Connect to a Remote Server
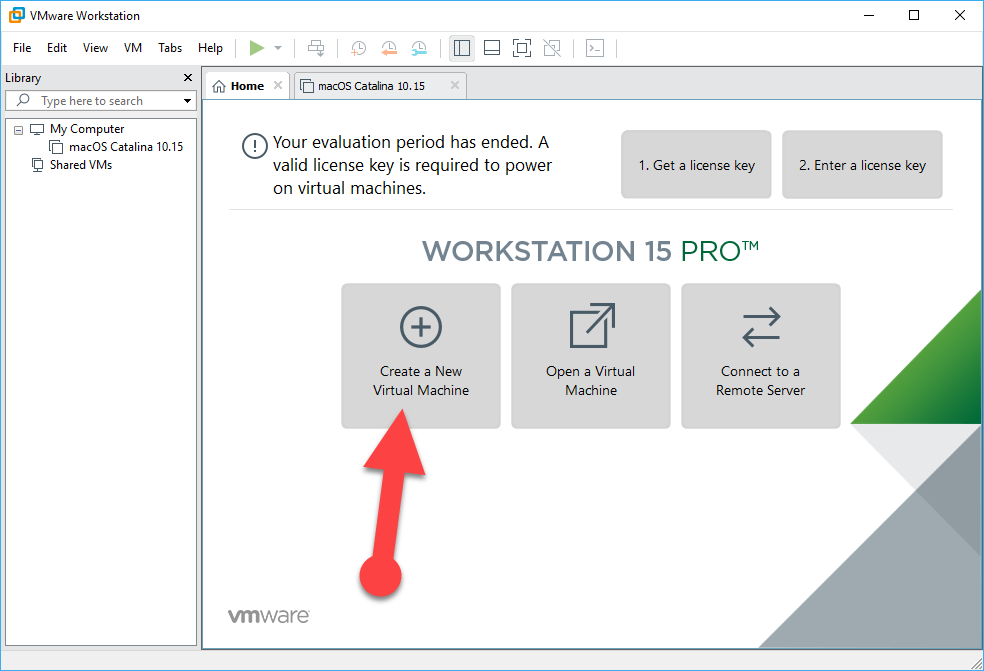 click(760, 355)
